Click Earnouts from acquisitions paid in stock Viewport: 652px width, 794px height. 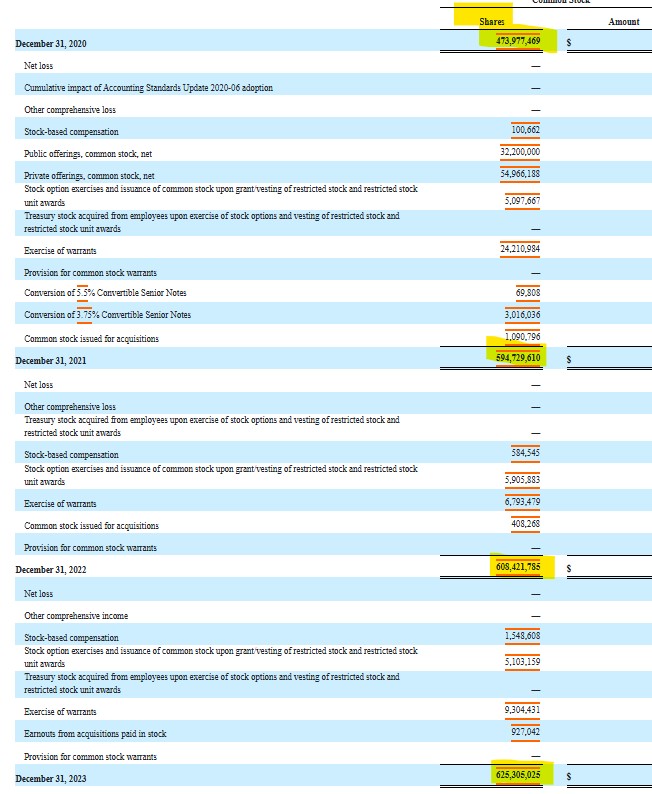point(95,734)
